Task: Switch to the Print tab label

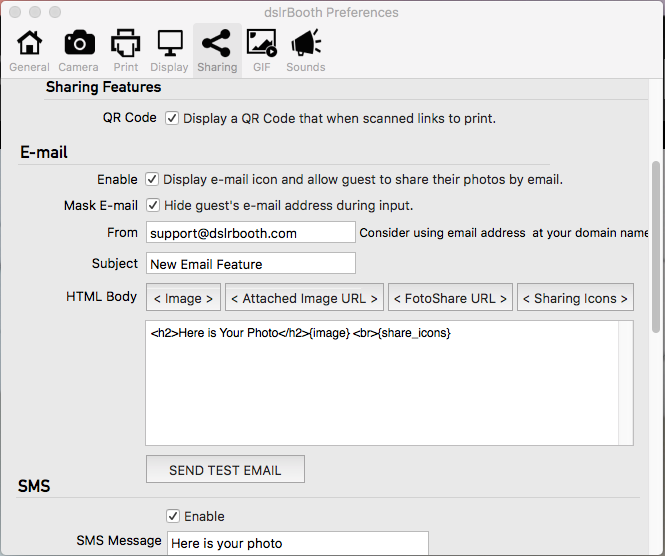Action: tap(126, 67)
